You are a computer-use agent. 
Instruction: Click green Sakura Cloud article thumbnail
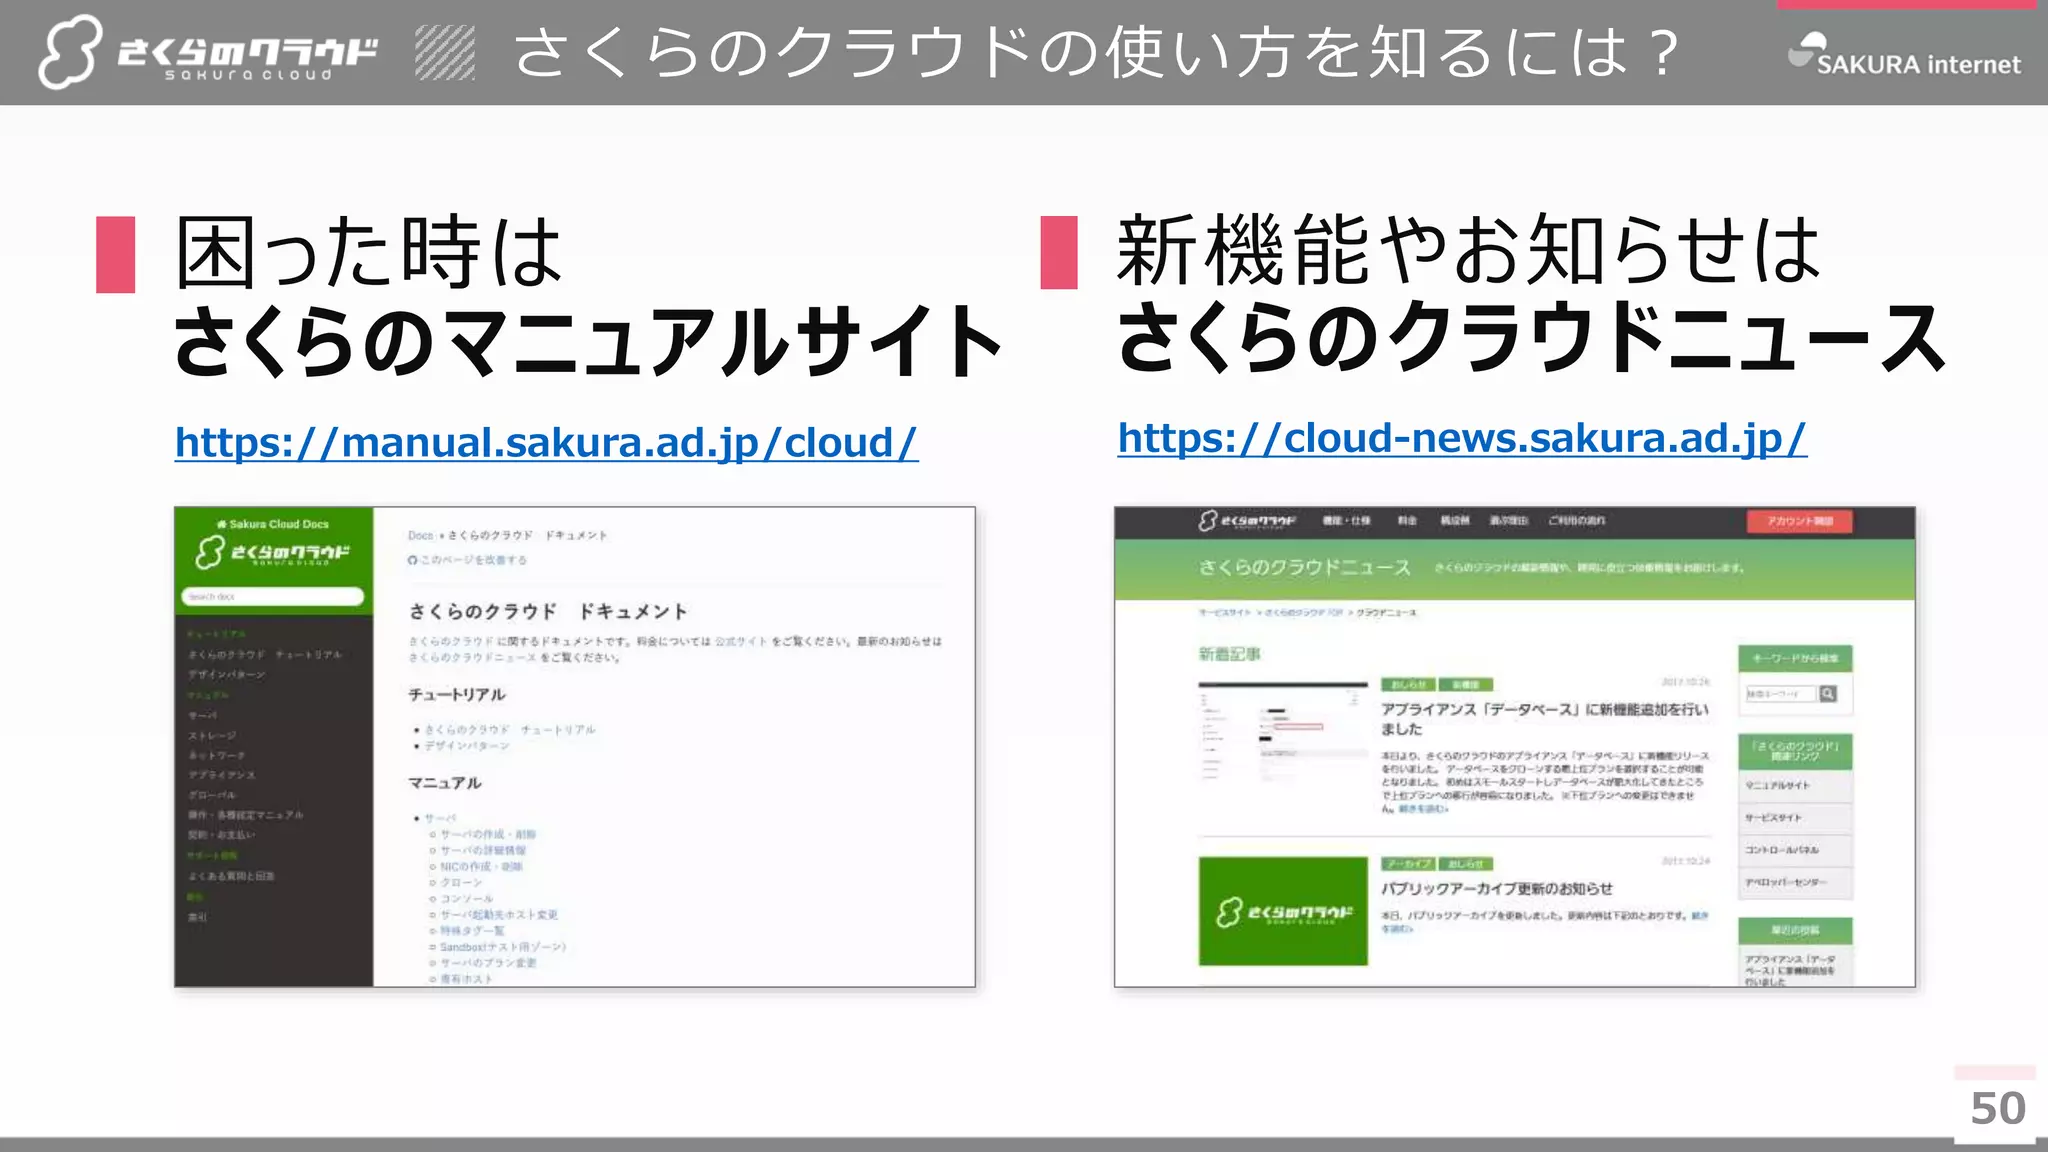[x=1283, y=911]
